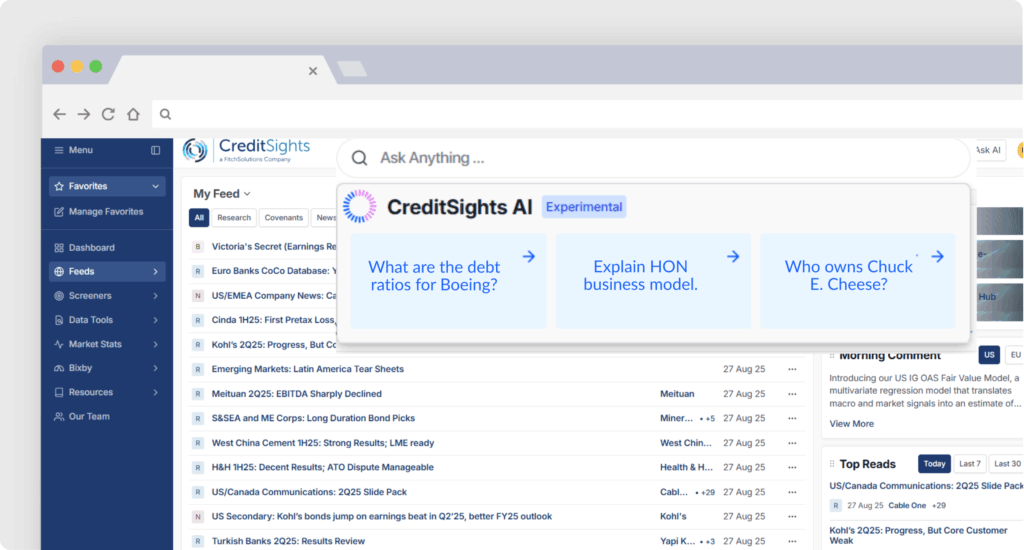
Task: Select the All feed filter tab
Action: [x=199, y=218]
